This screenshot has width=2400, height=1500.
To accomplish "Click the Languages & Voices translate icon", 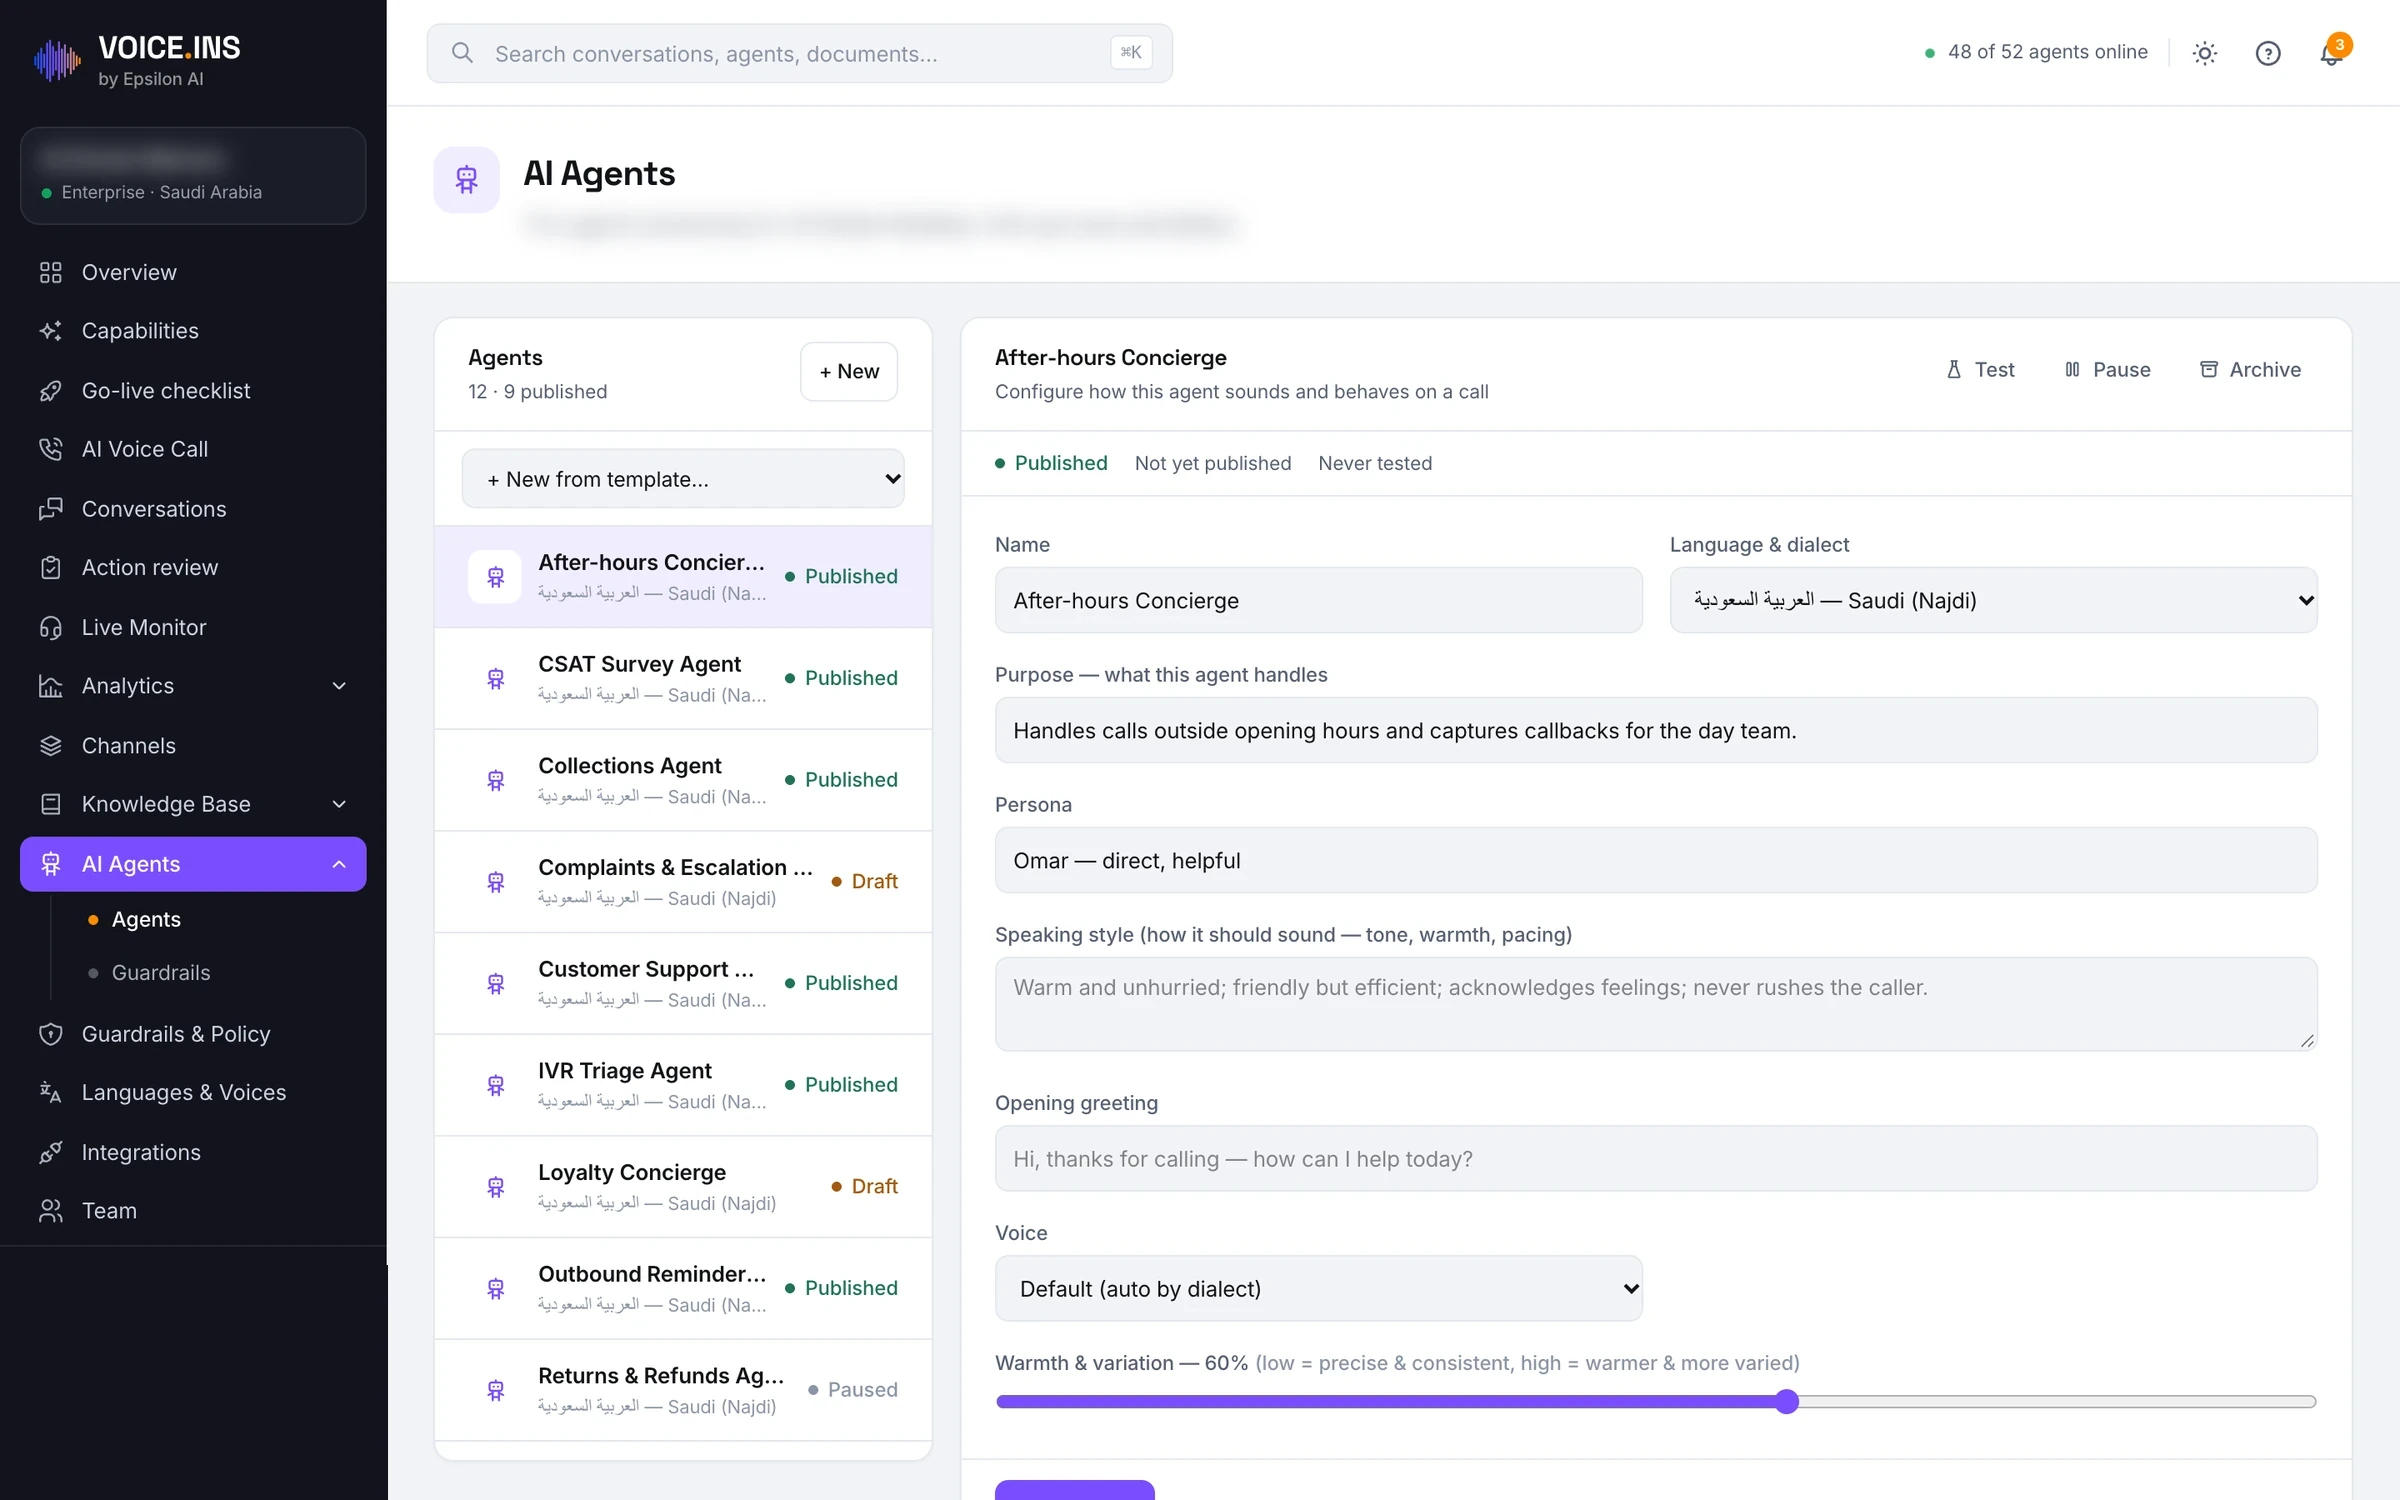I will coord(51,1092).
